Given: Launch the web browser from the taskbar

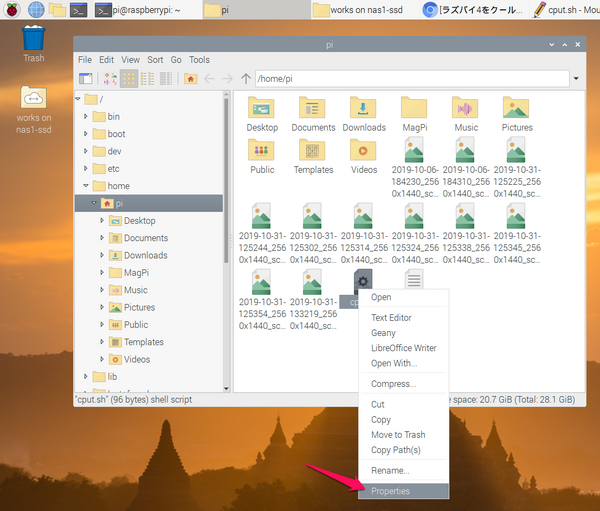Looking at the screenshot, I should (36, 10).
